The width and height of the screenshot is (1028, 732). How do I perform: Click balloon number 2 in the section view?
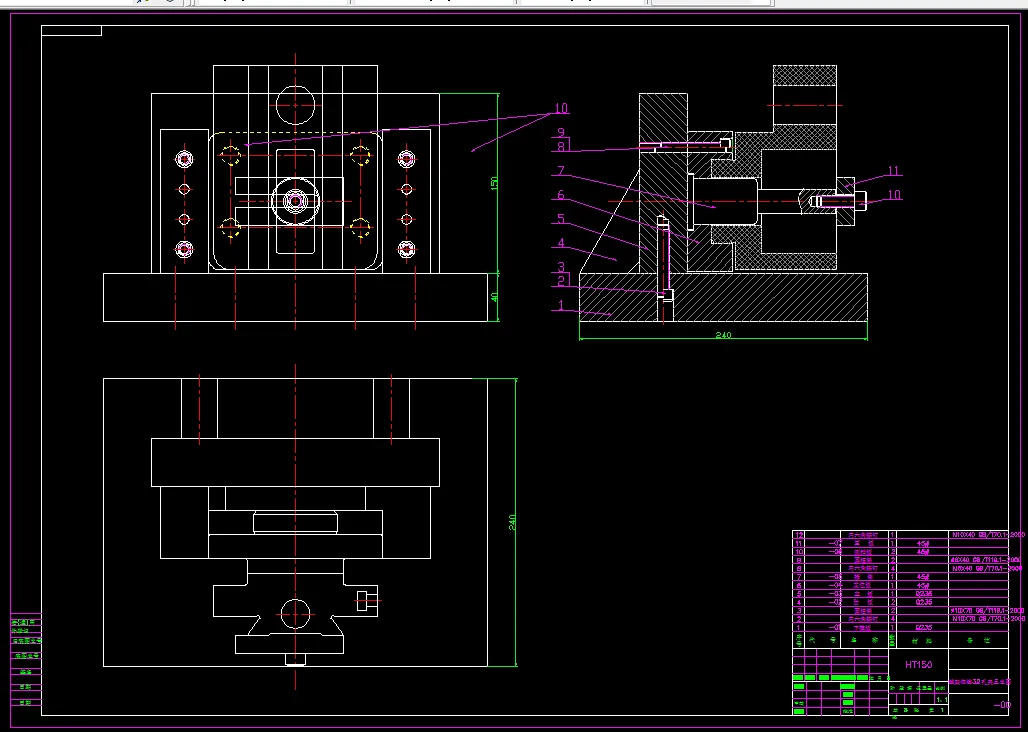tap(561, 280)
